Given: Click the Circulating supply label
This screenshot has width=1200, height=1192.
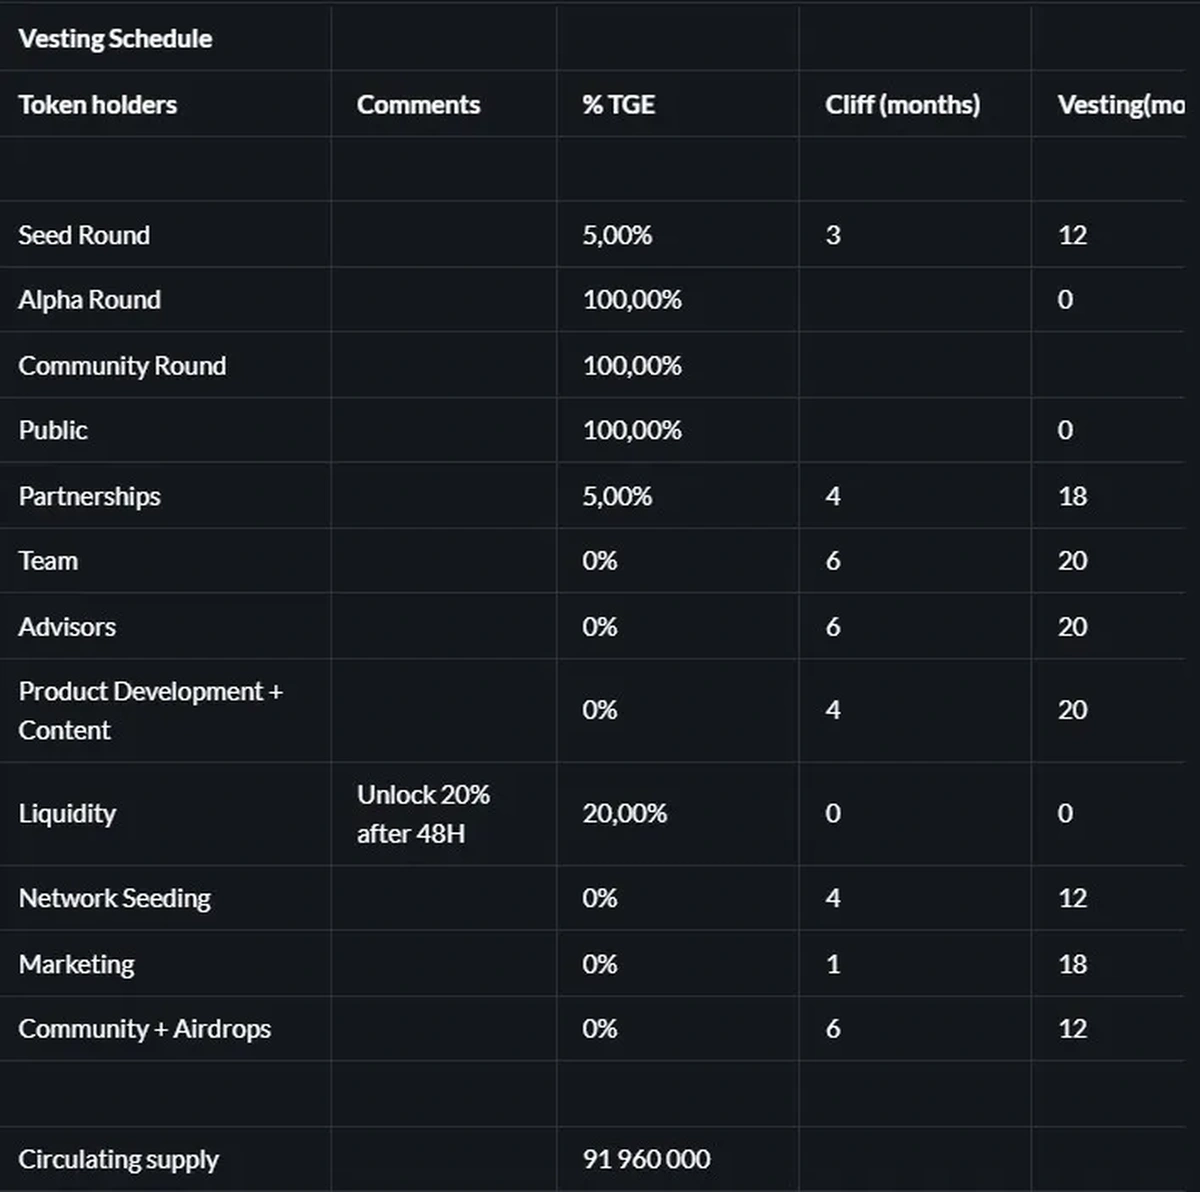Looking at the screenshot, I should click(118, 1160).
